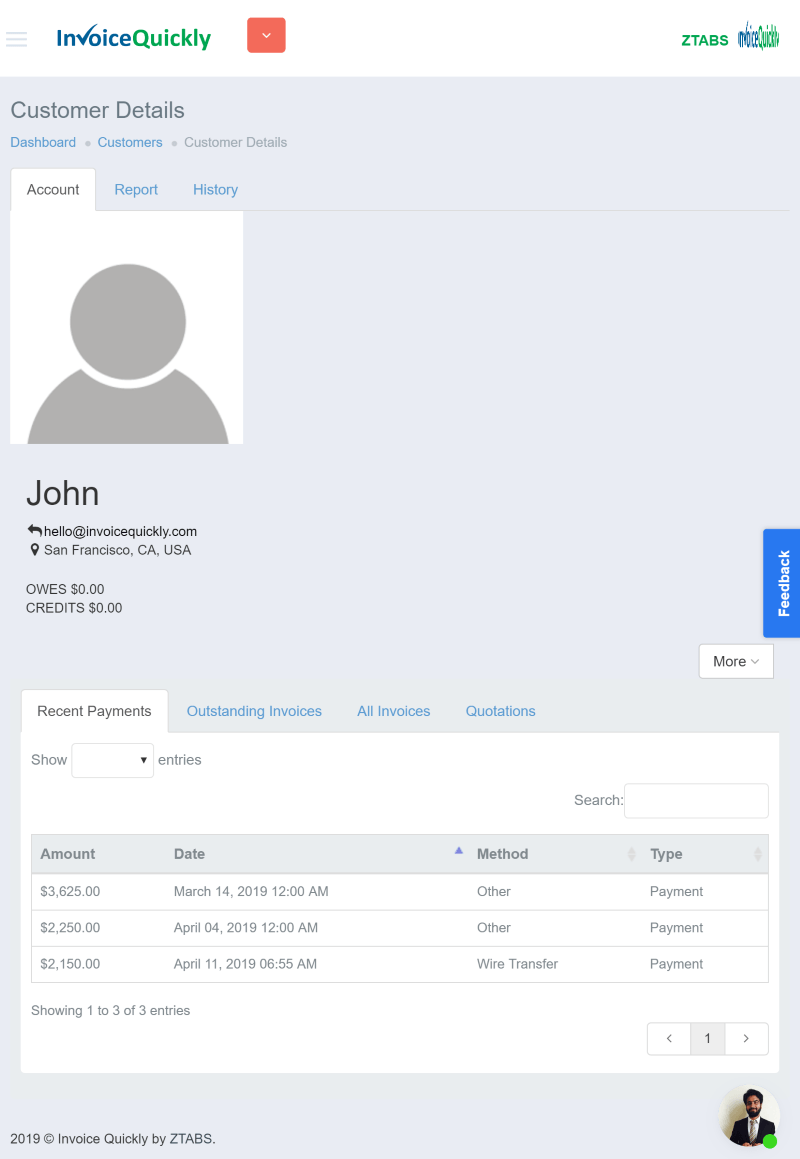Go to Dashboard breadcrumb link

point(43,142)
